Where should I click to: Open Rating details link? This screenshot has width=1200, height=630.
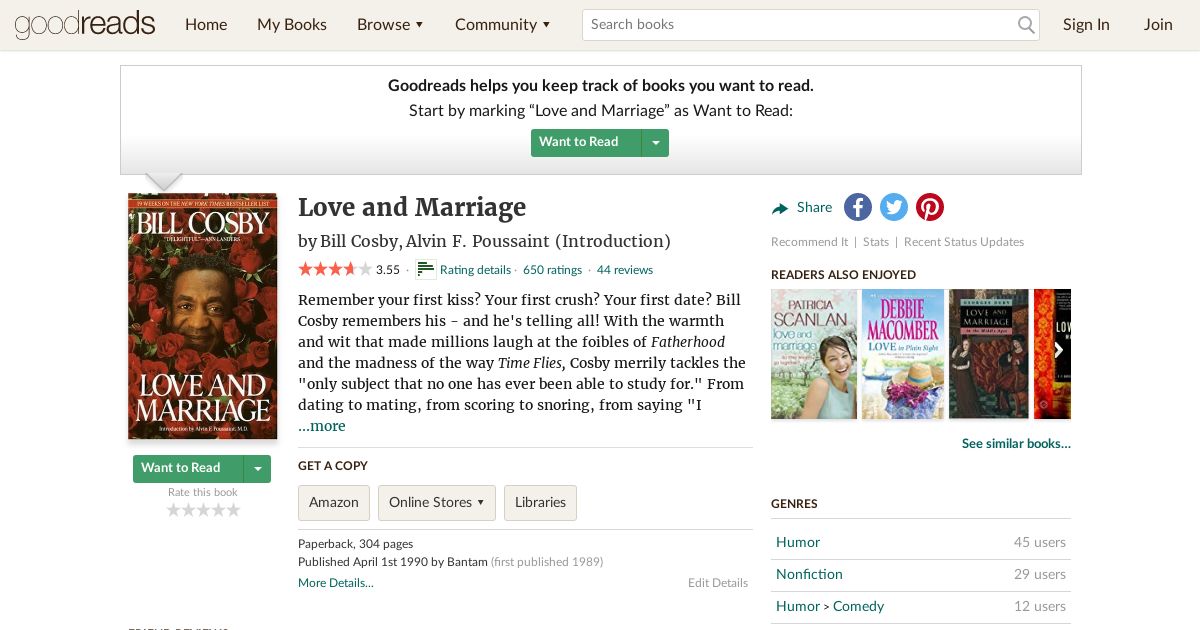[x=475, y=270]
